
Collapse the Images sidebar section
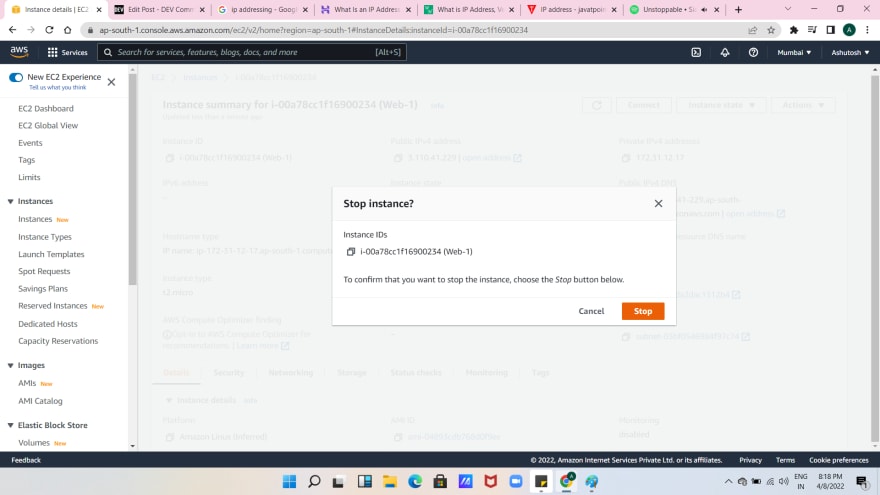(x=10, y=365)
